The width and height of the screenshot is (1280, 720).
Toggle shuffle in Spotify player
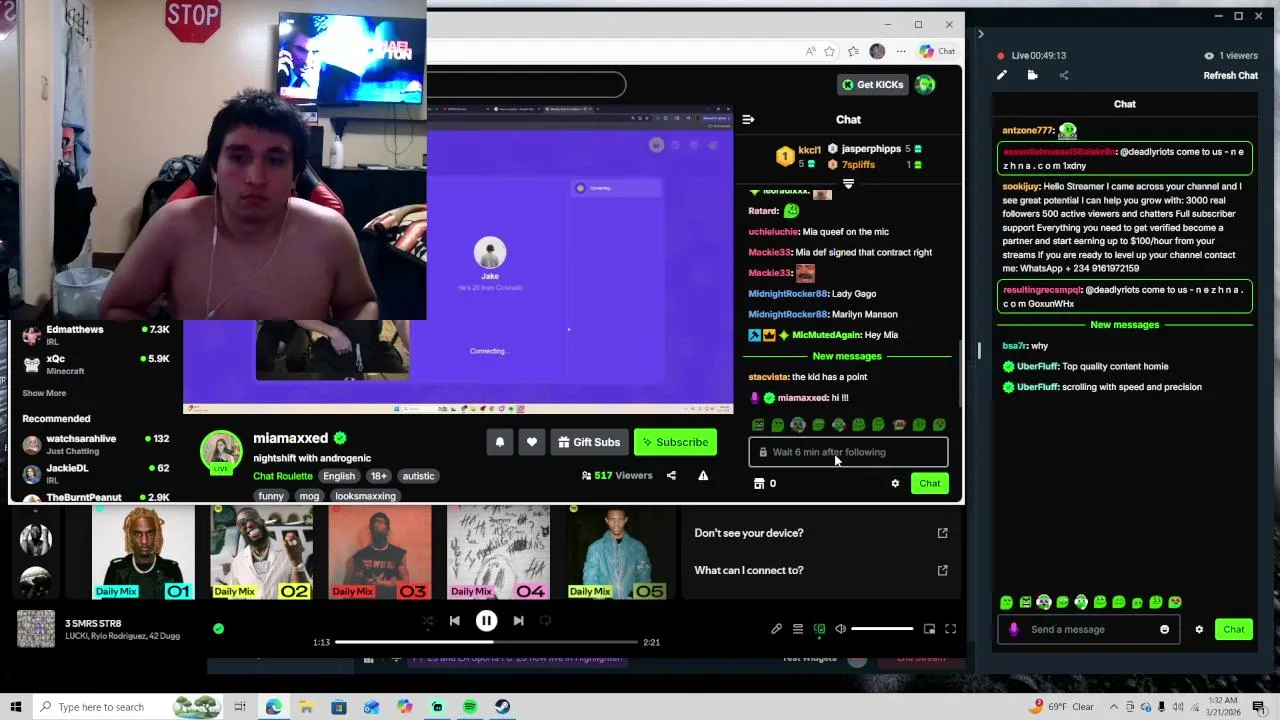pos(427,621)
